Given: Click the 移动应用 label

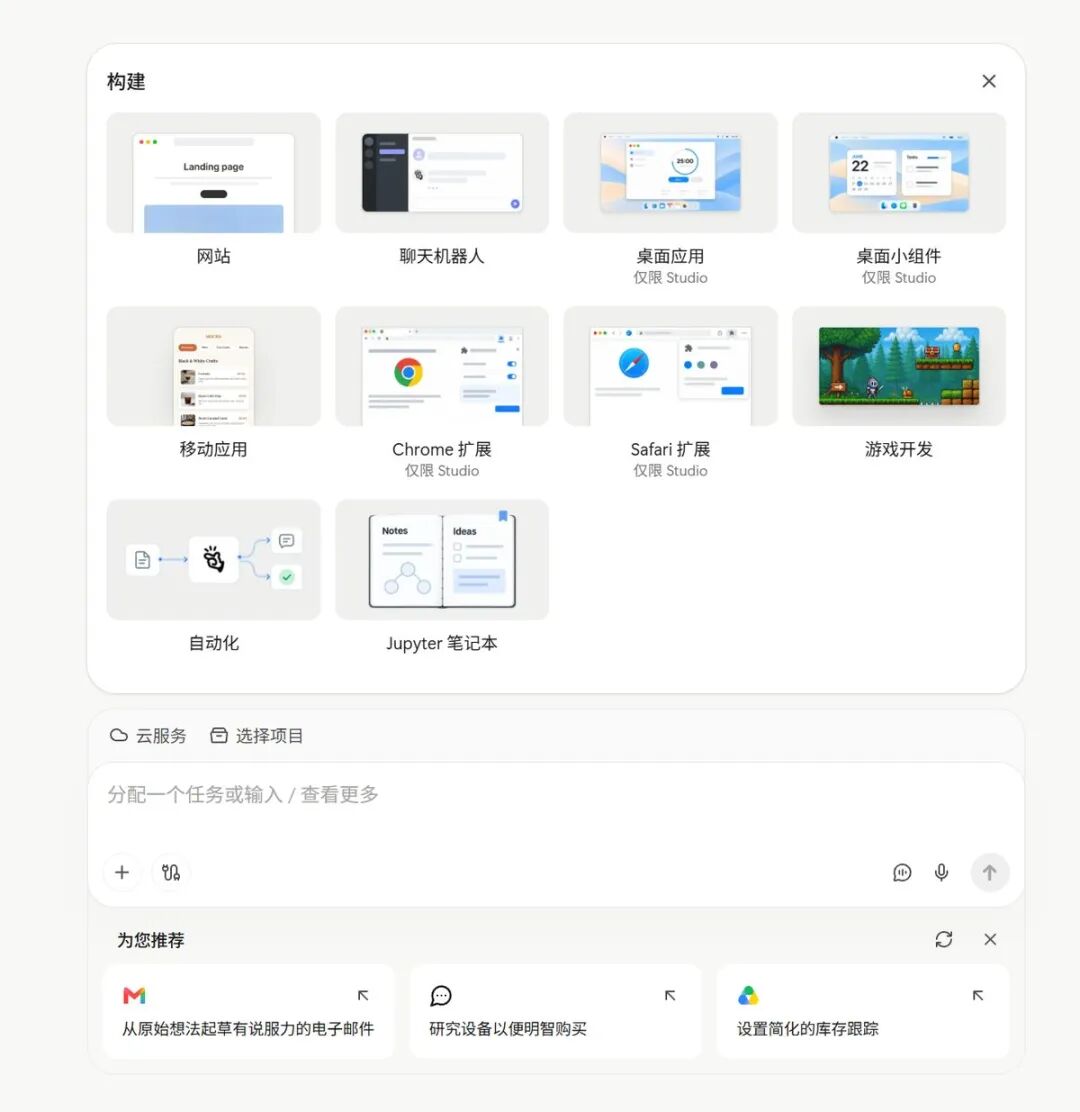Looking at the screenshot, I should click(x=213, y=449).
